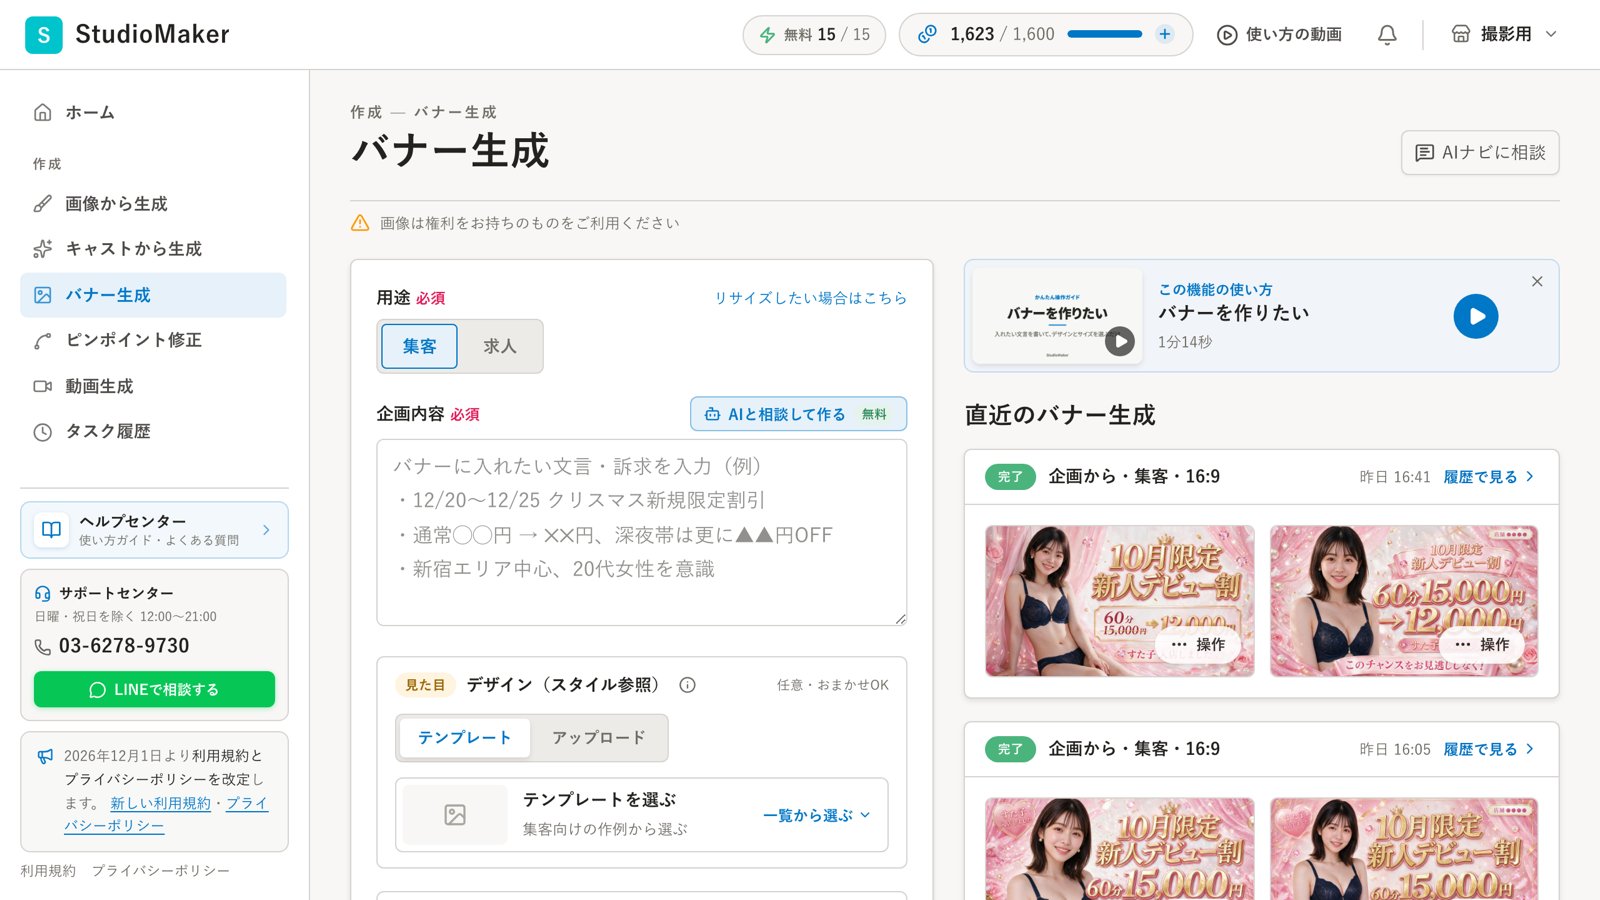Click the LINEで相談する button
This screenshot has height=900, width=1600.
coord(154,689)
